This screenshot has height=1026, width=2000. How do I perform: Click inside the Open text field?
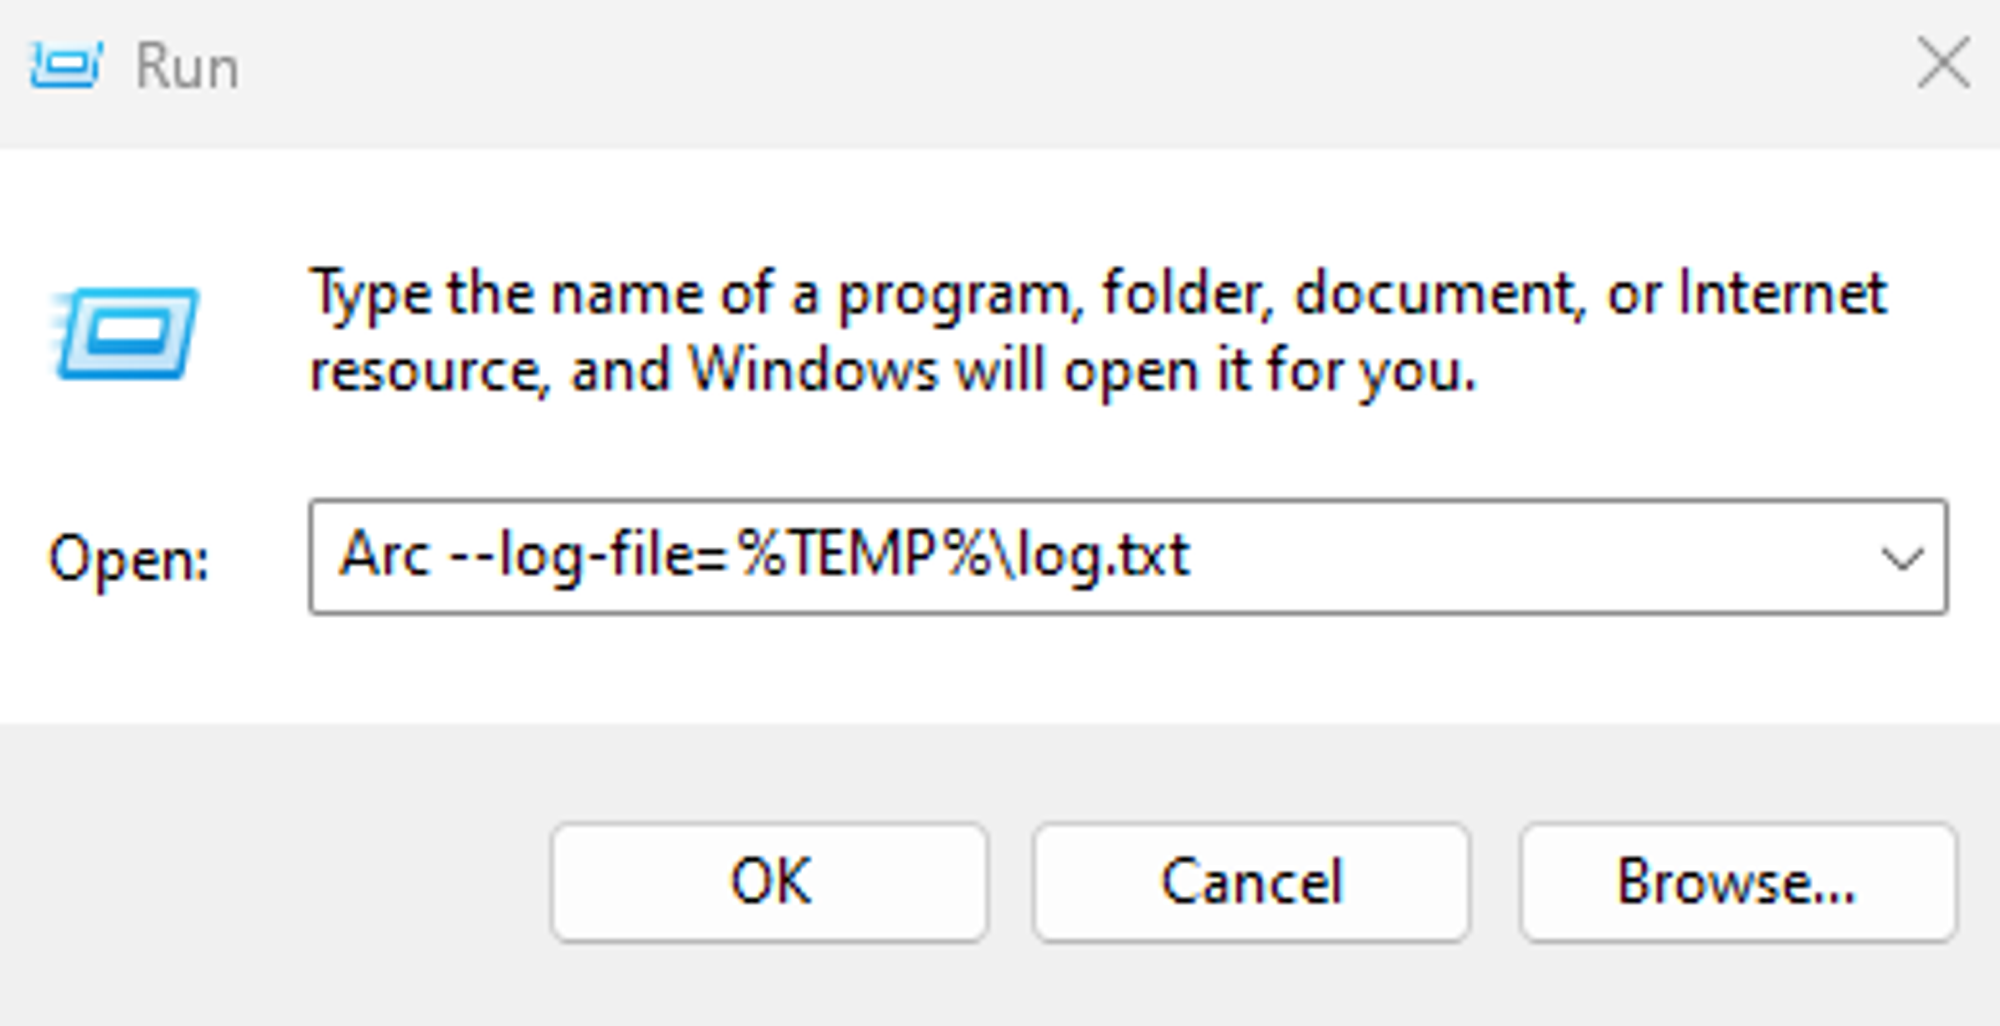pos(1128,556)
